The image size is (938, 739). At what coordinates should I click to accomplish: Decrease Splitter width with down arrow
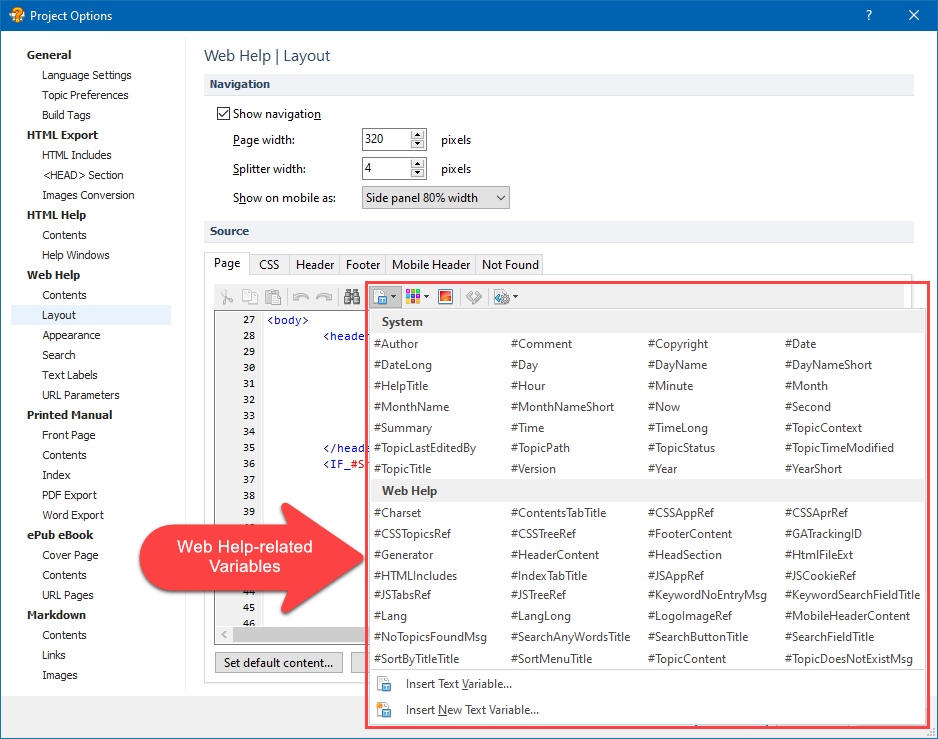pyautogui.click(x=418, y=173)
